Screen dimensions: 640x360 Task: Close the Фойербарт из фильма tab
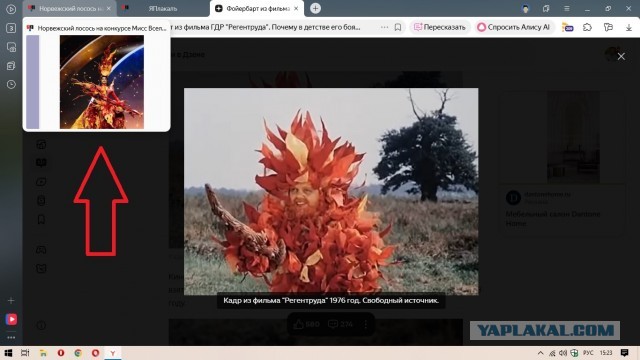tap(296, 9)
